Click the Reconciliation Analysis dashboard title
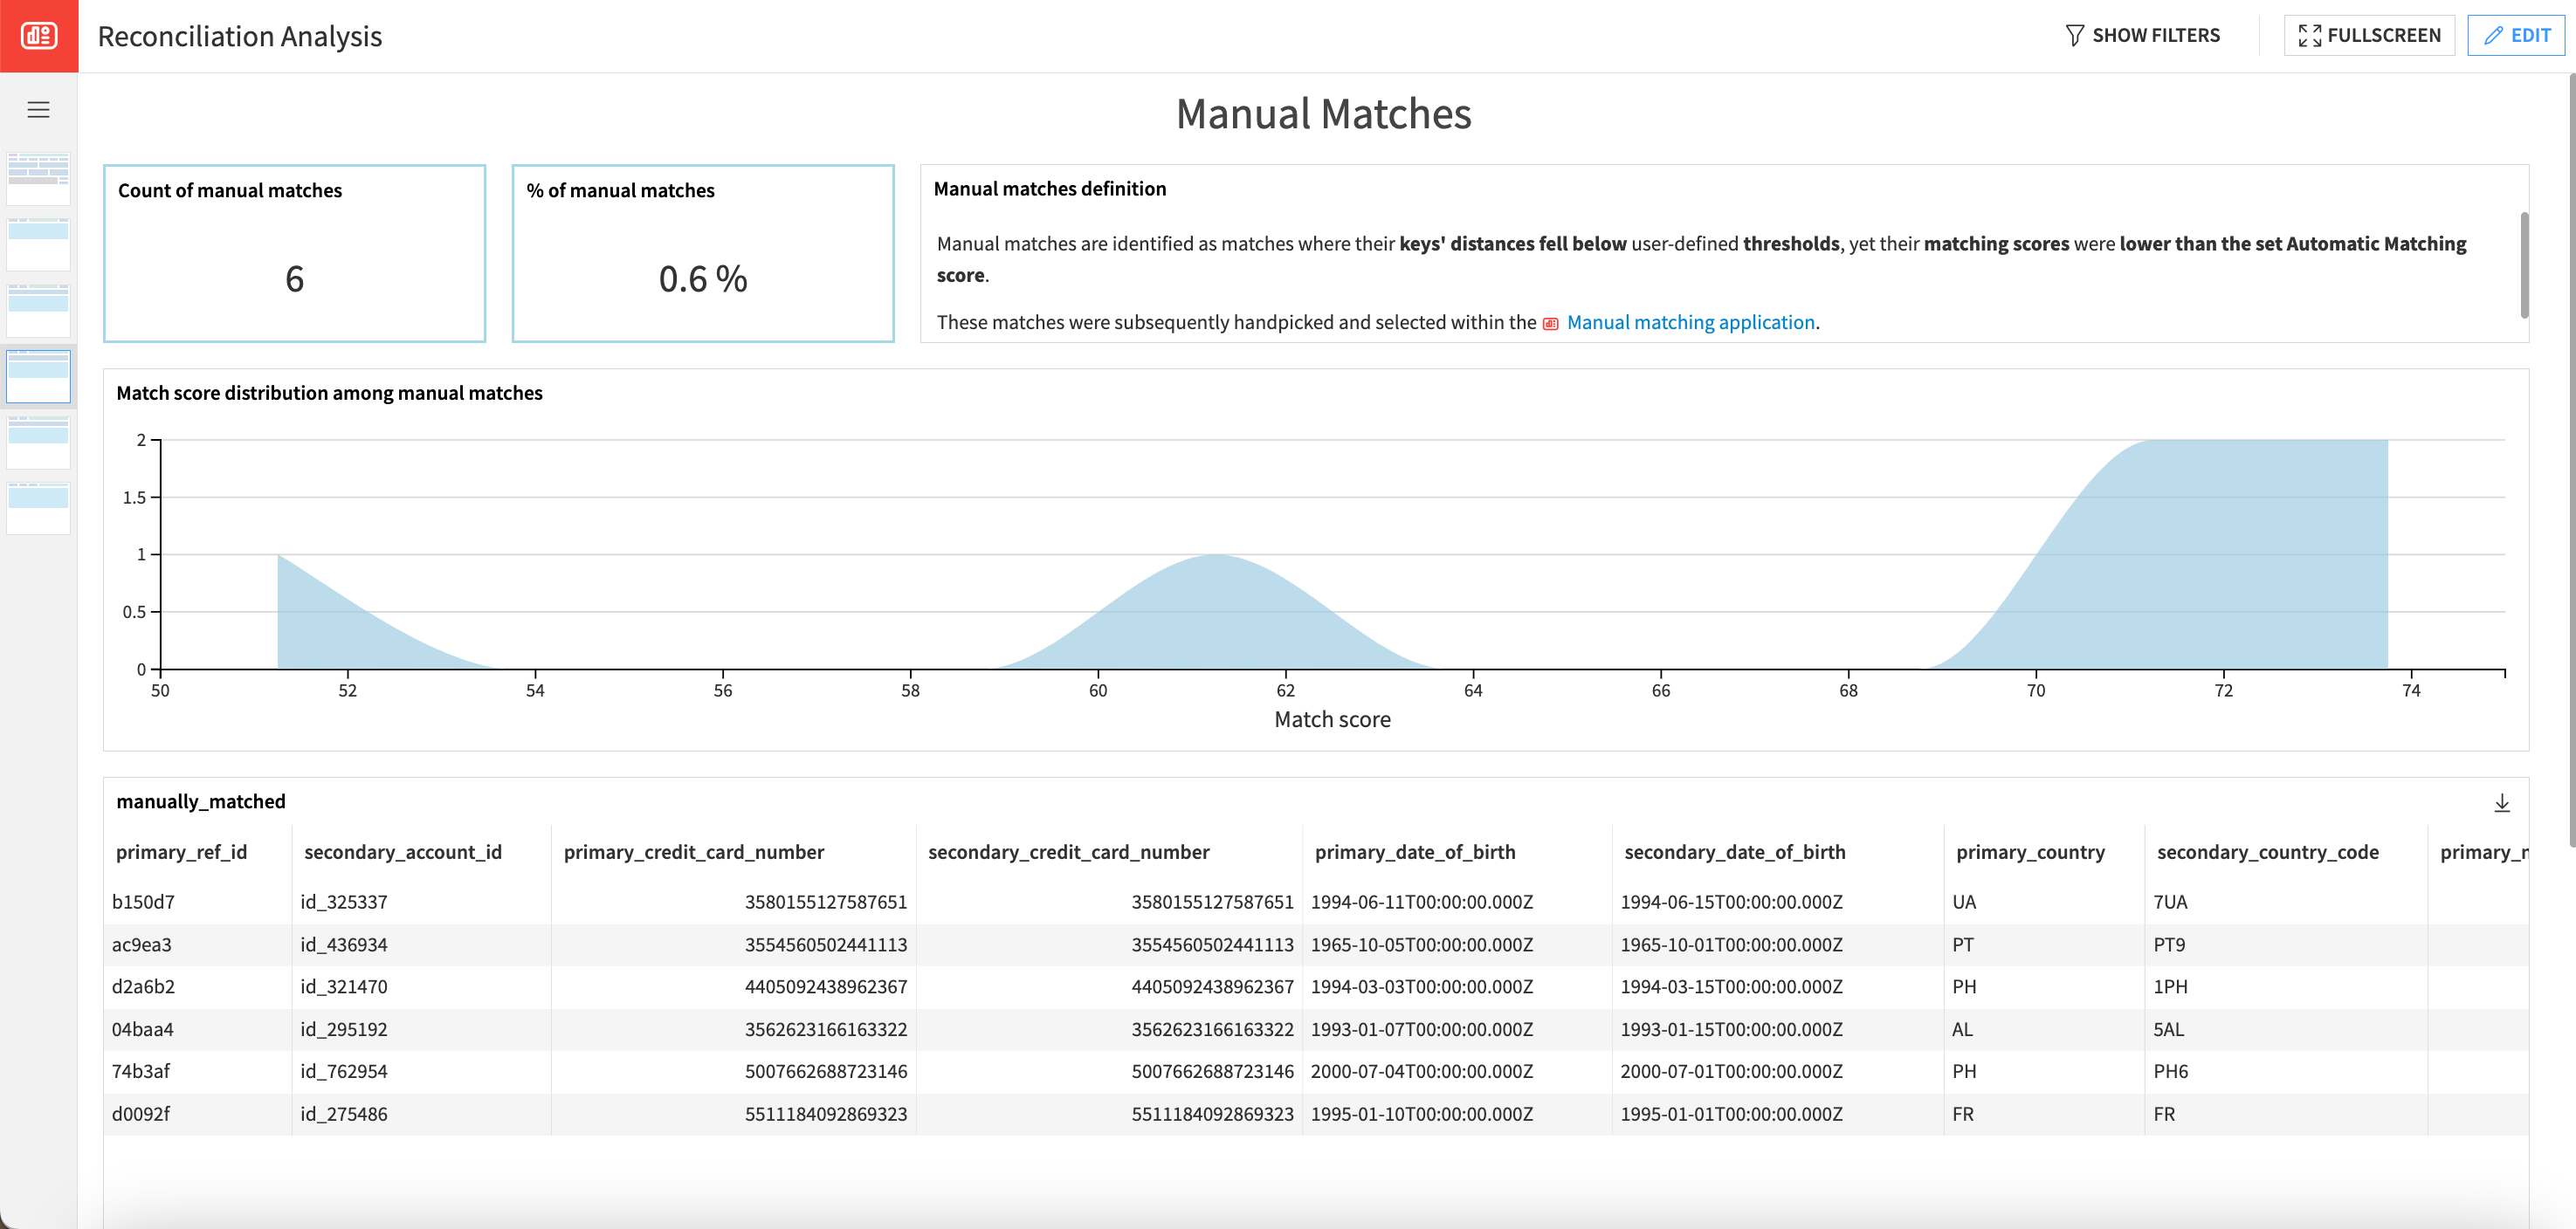 pyautogui.click(x=240, y=36)
